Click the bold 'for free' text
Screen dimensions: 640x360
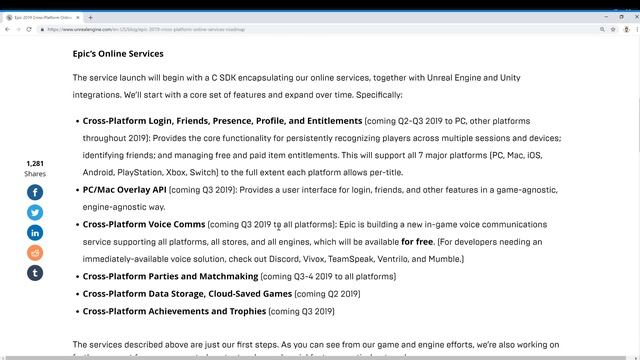(x=417, y=242)
